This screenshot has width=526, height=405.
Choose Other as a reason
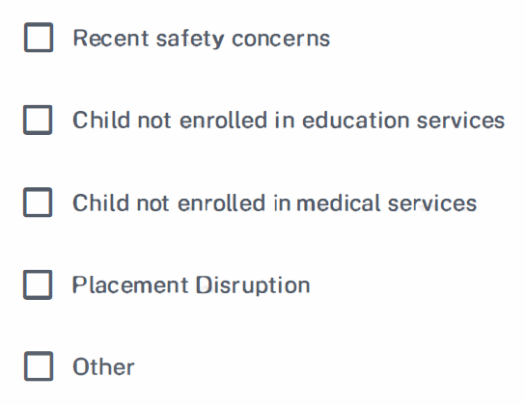tap(38, 366)
